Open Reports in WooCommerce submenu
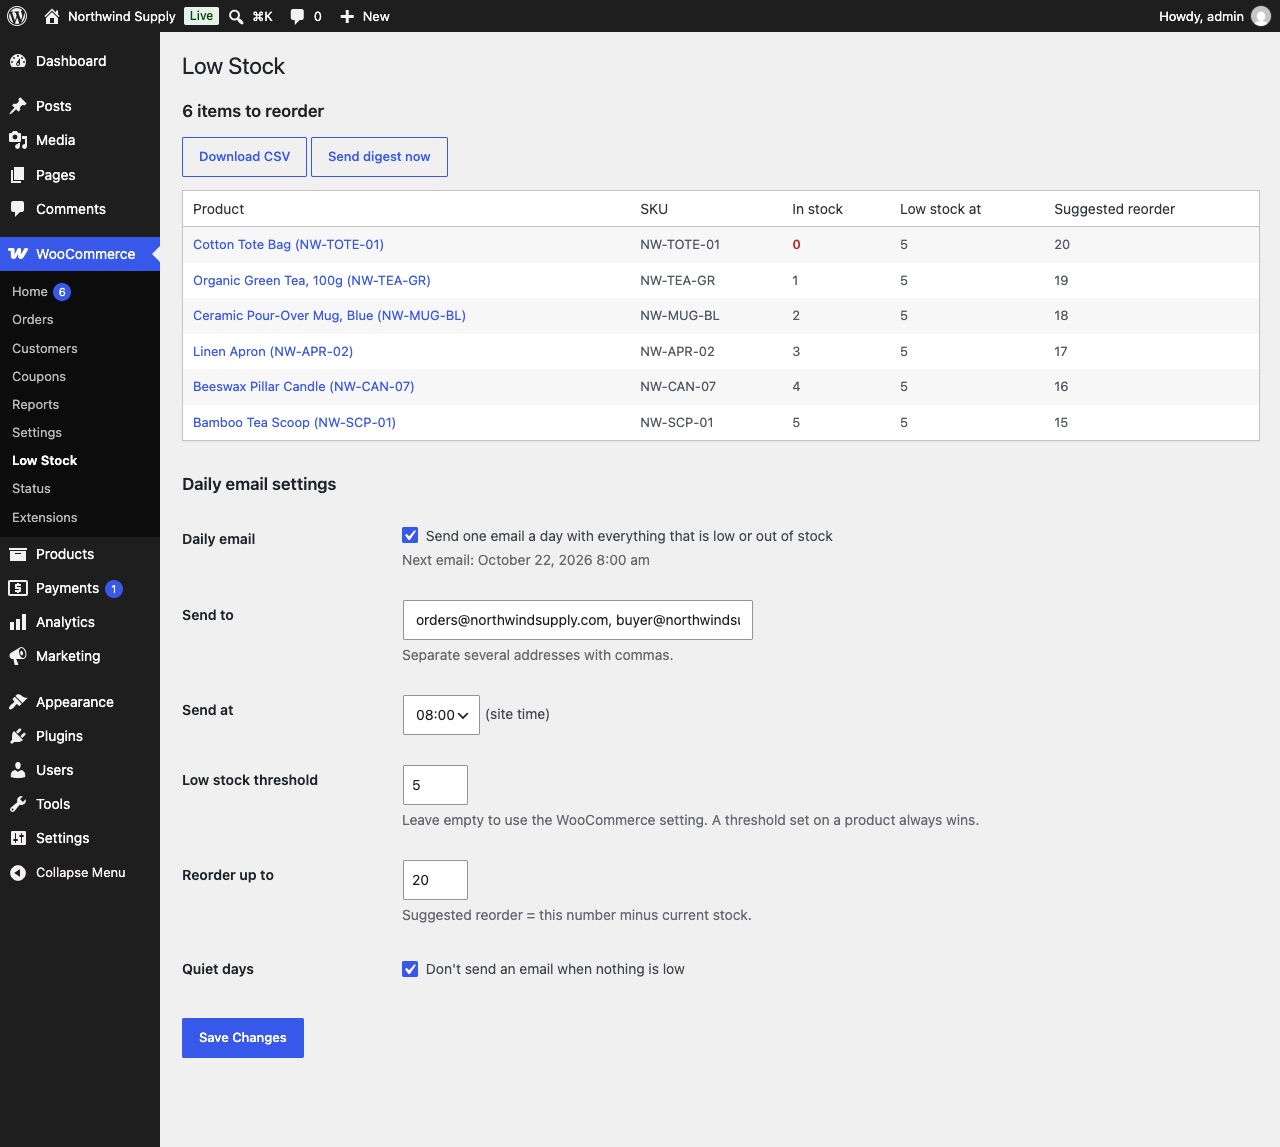Viewport: 1280px width, 1147px height. pos(36,405)
